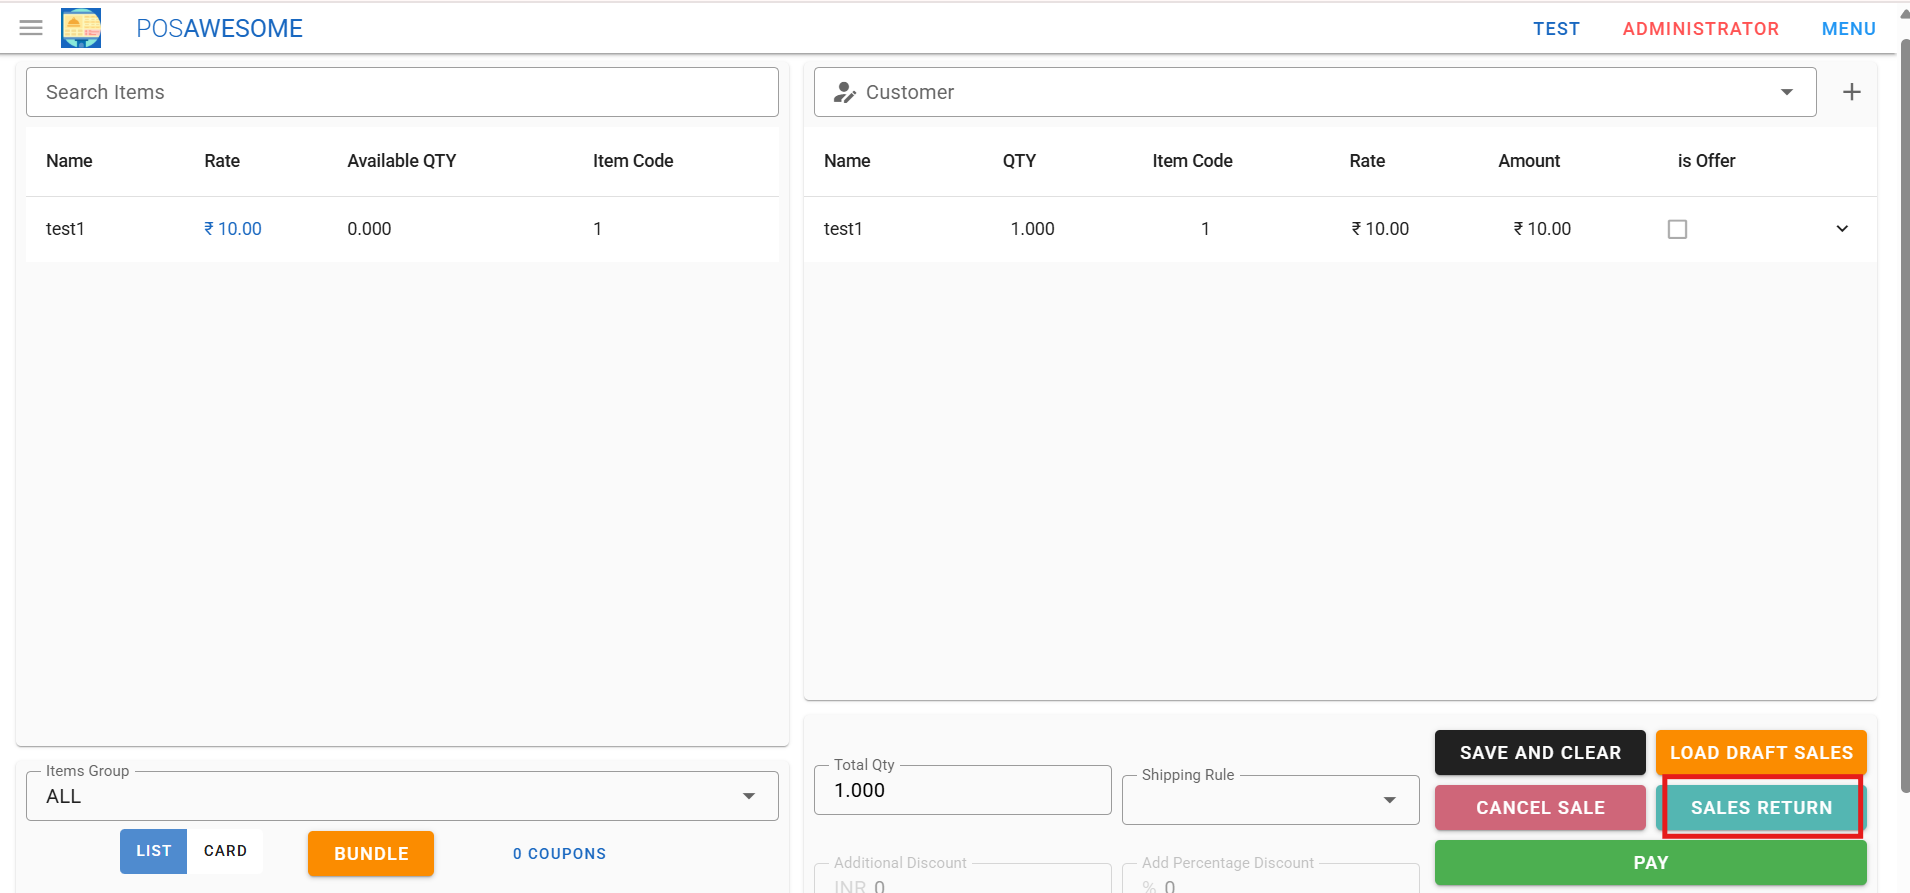Screen dimensions: 1910x893
Task: Click the CANCEL SALE button
Action: coord(1540,807)
